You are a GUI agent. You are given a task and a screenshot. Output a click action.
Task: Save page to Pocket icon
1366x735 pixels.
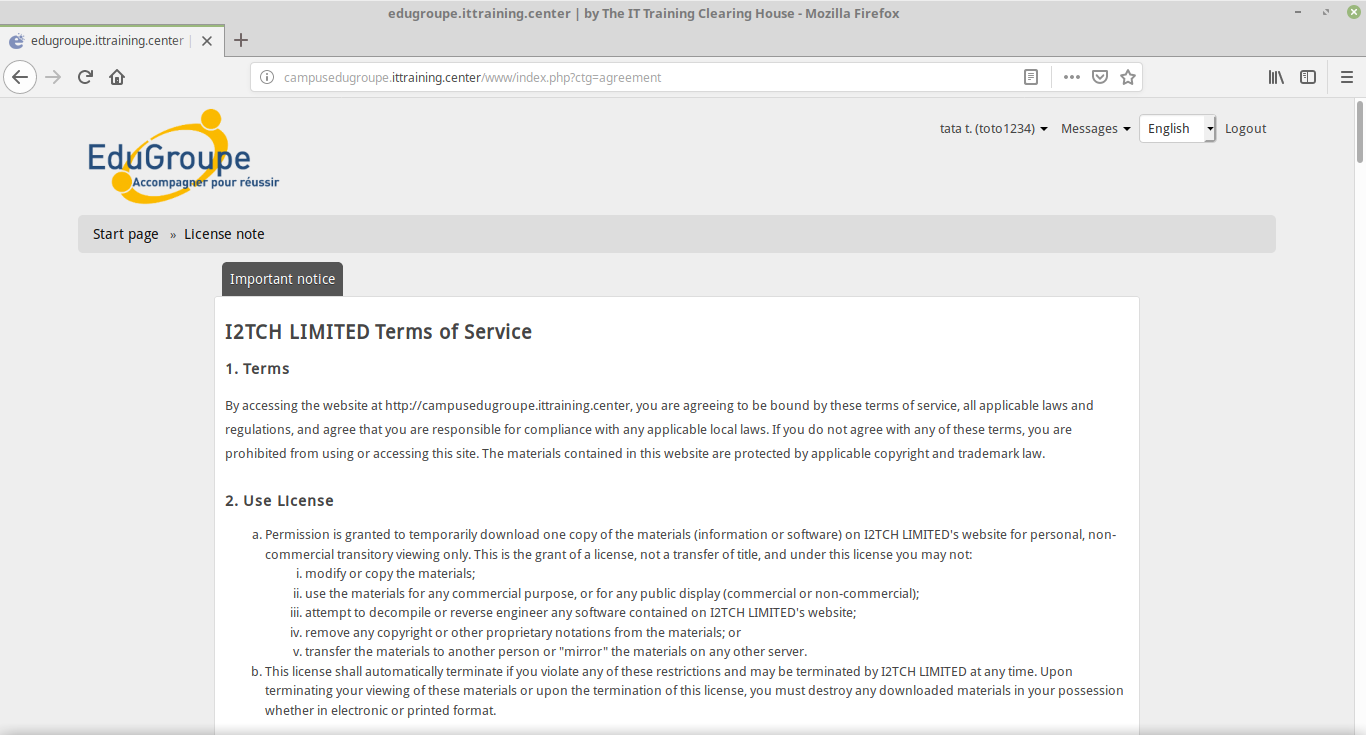[x=1099, y=77]
